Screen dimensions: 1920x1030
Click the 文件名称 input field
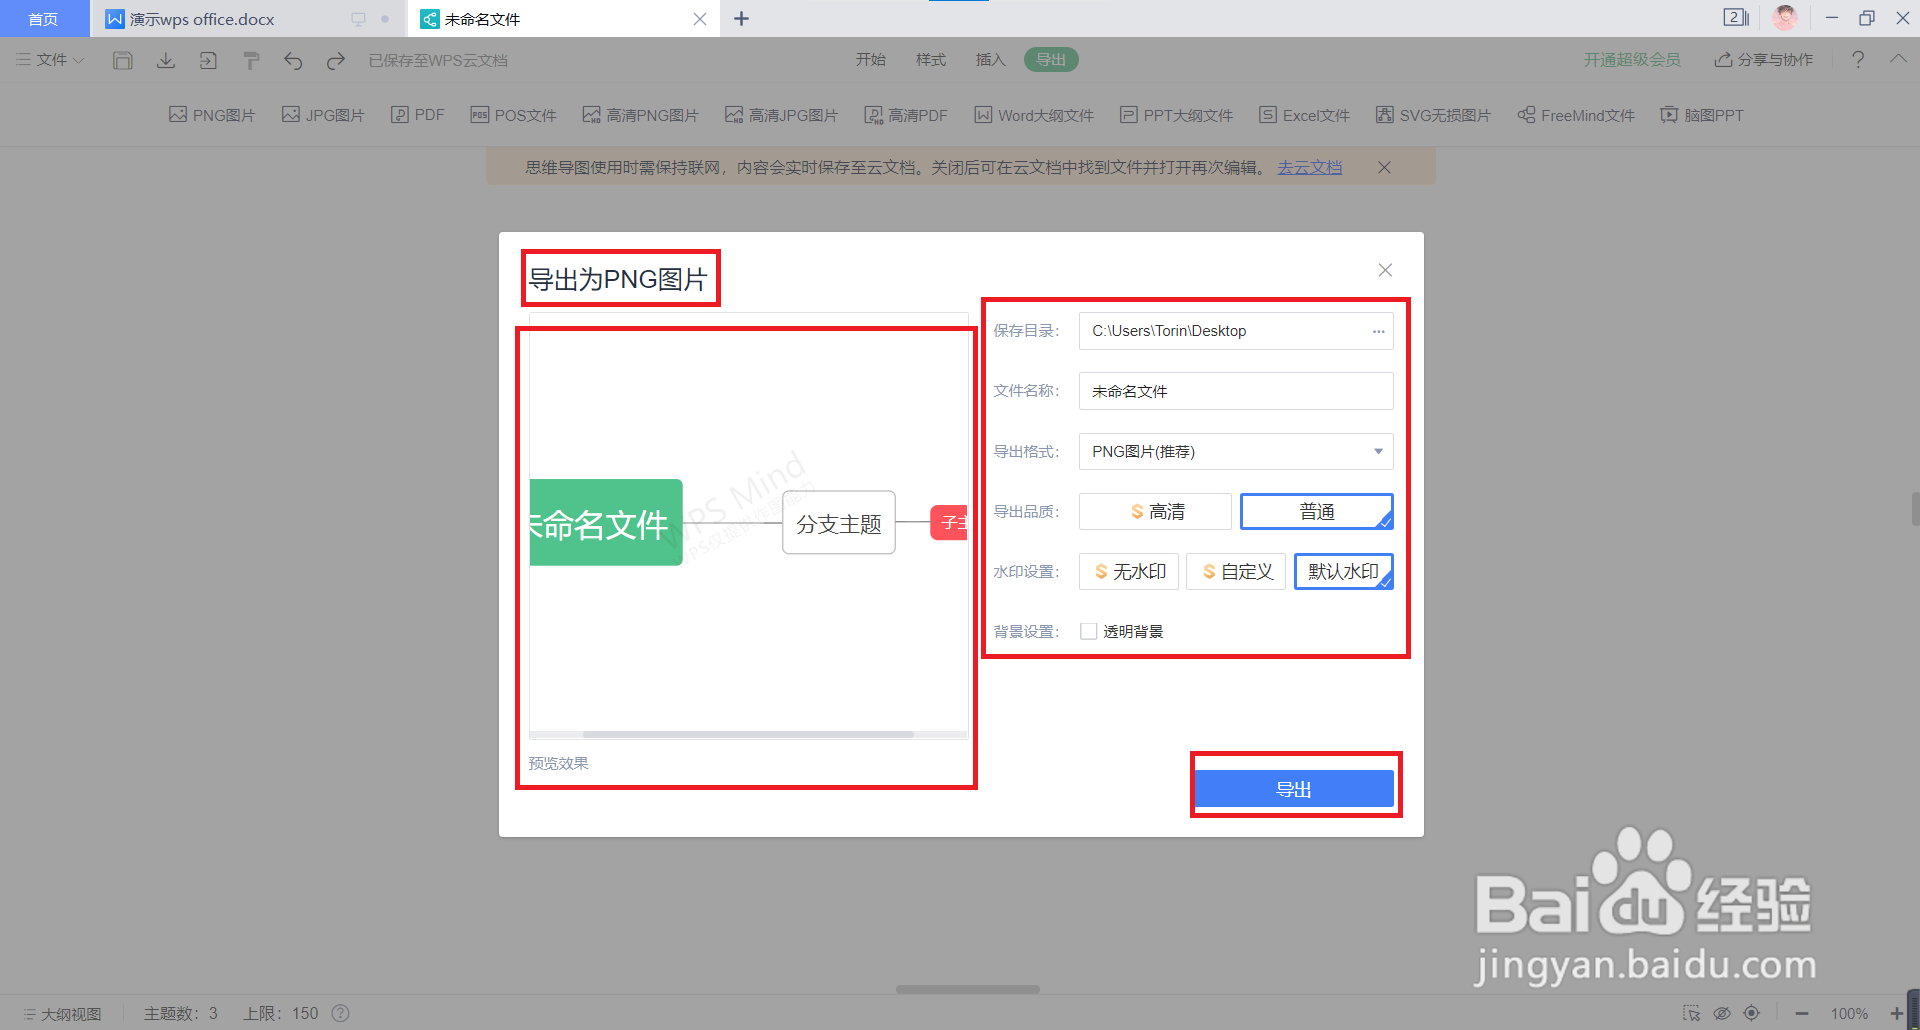[1236, 391]
